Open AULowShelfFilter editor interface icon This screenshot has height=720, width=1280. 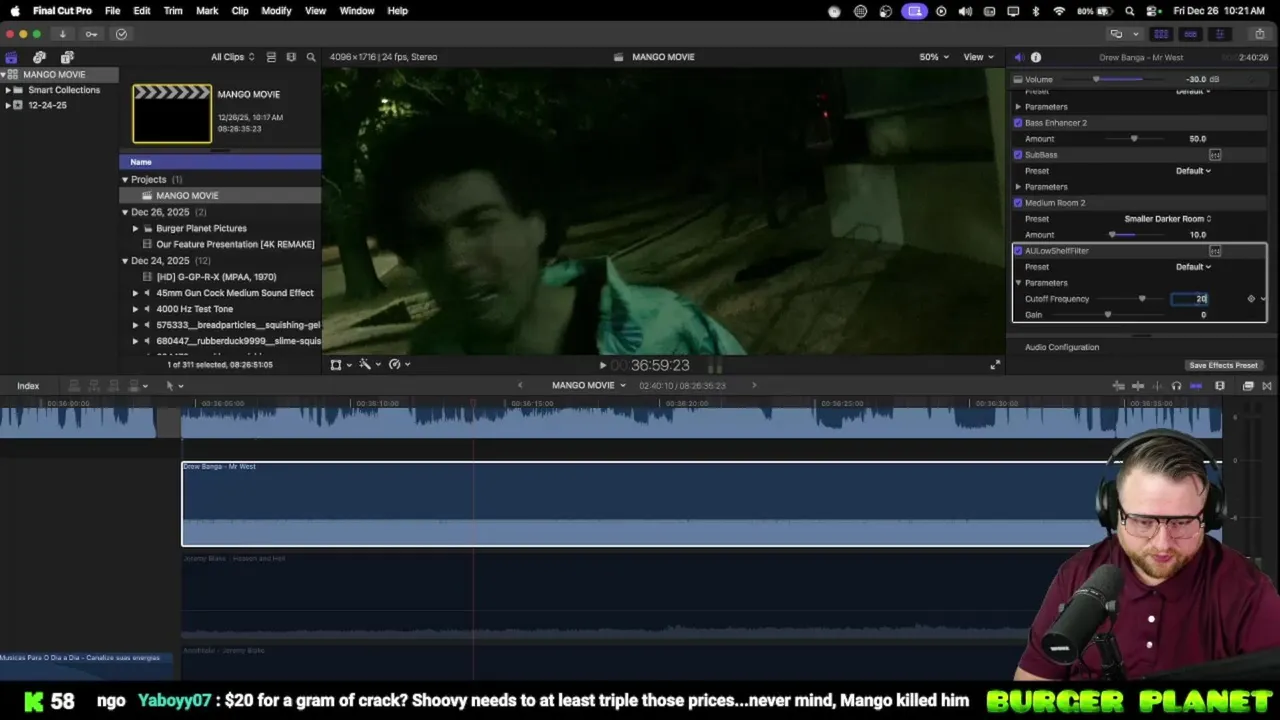click(1215, 251)
